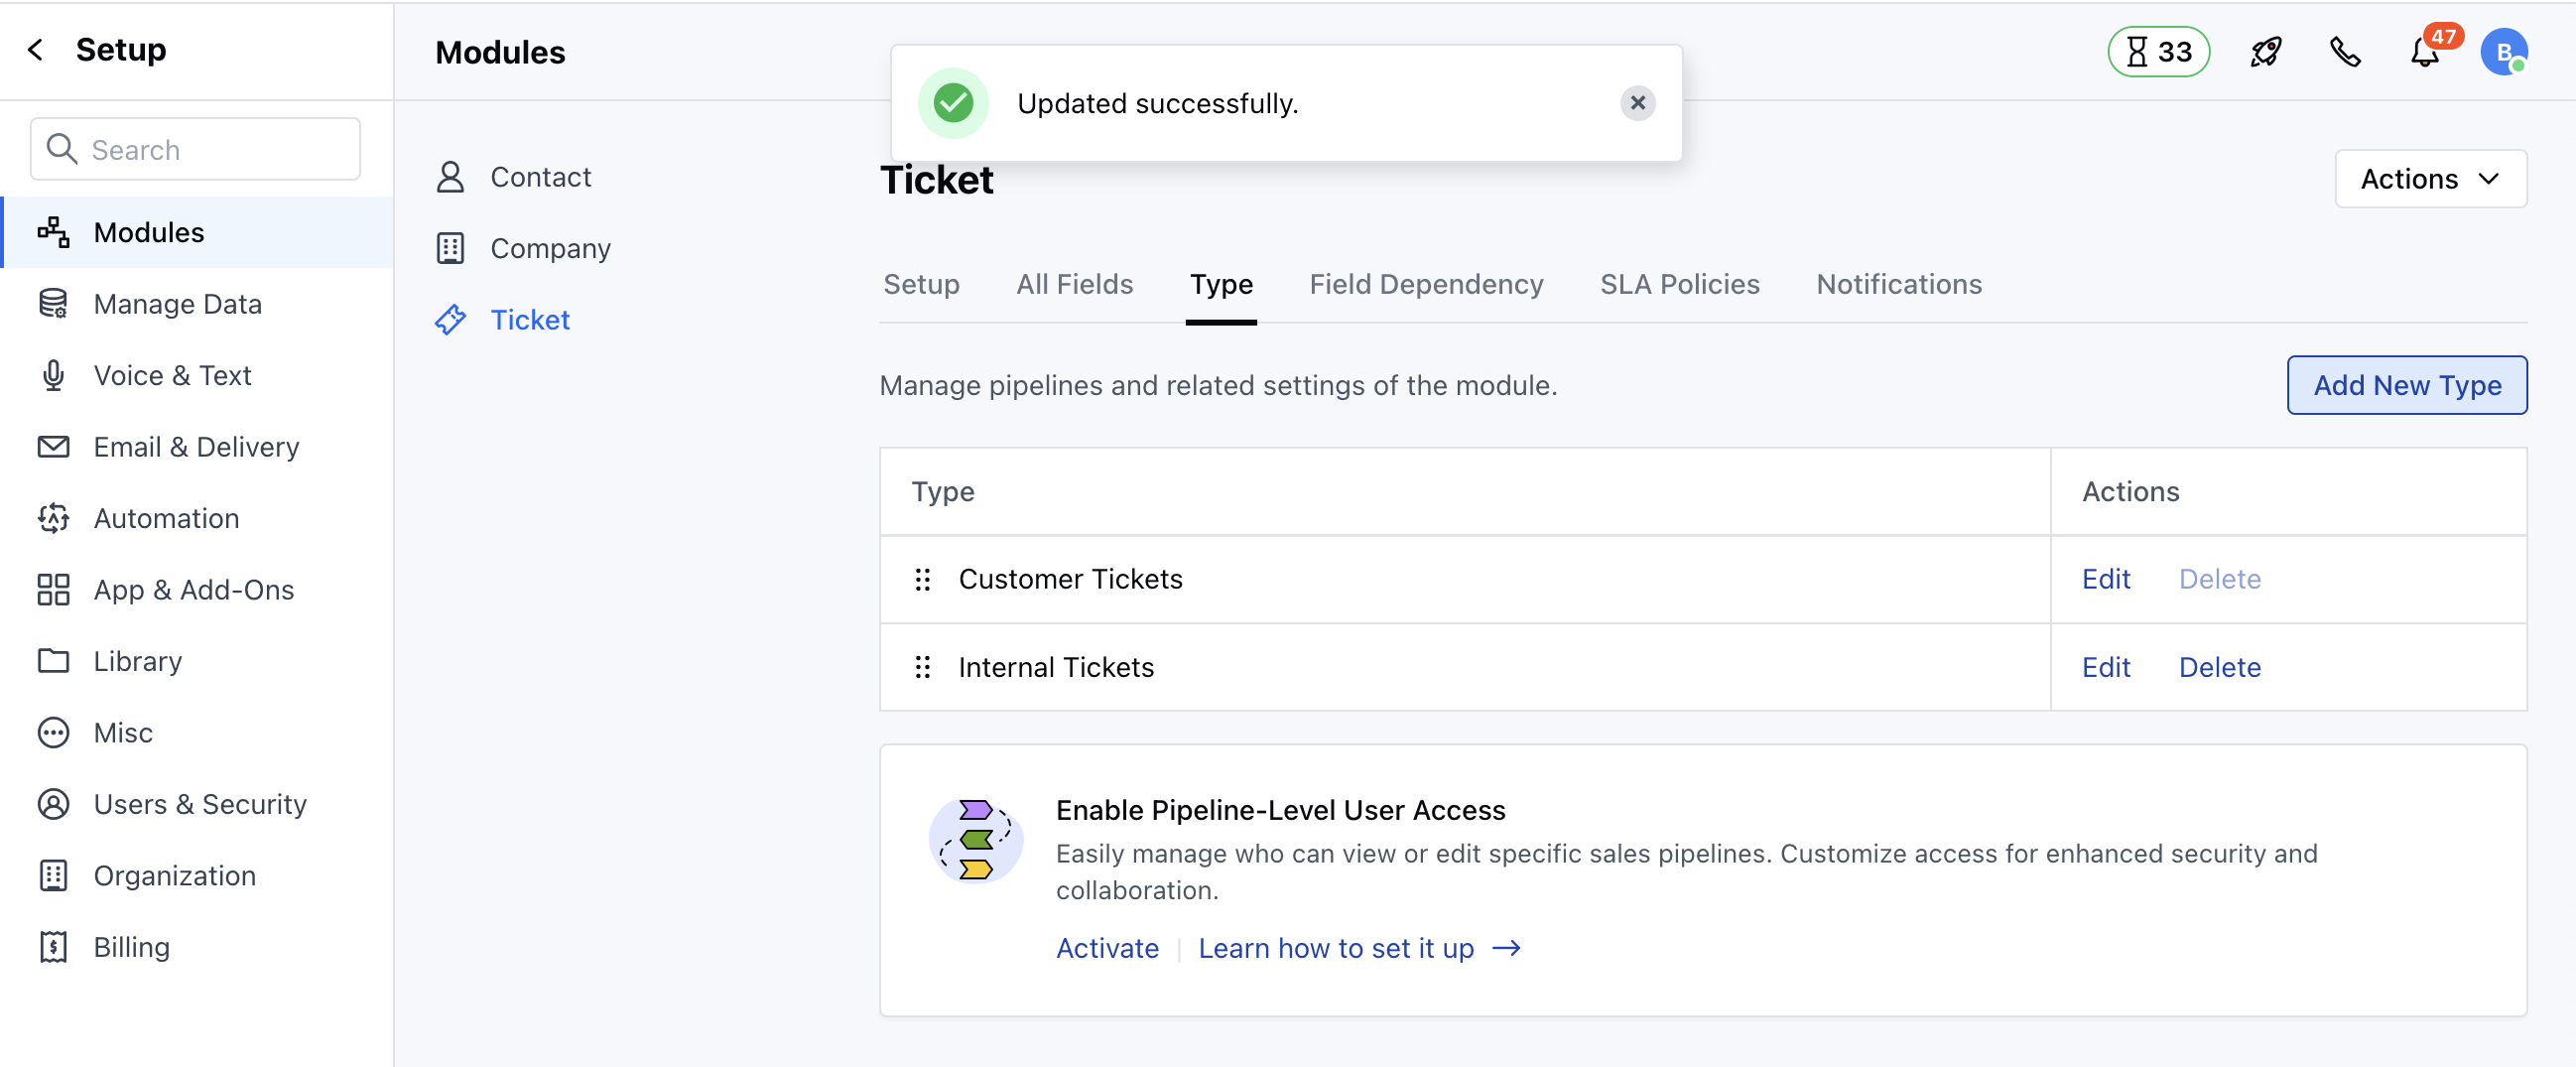The image size is (2576, 1067).
Task: Select the Company module
Action: tap(550, 248)
